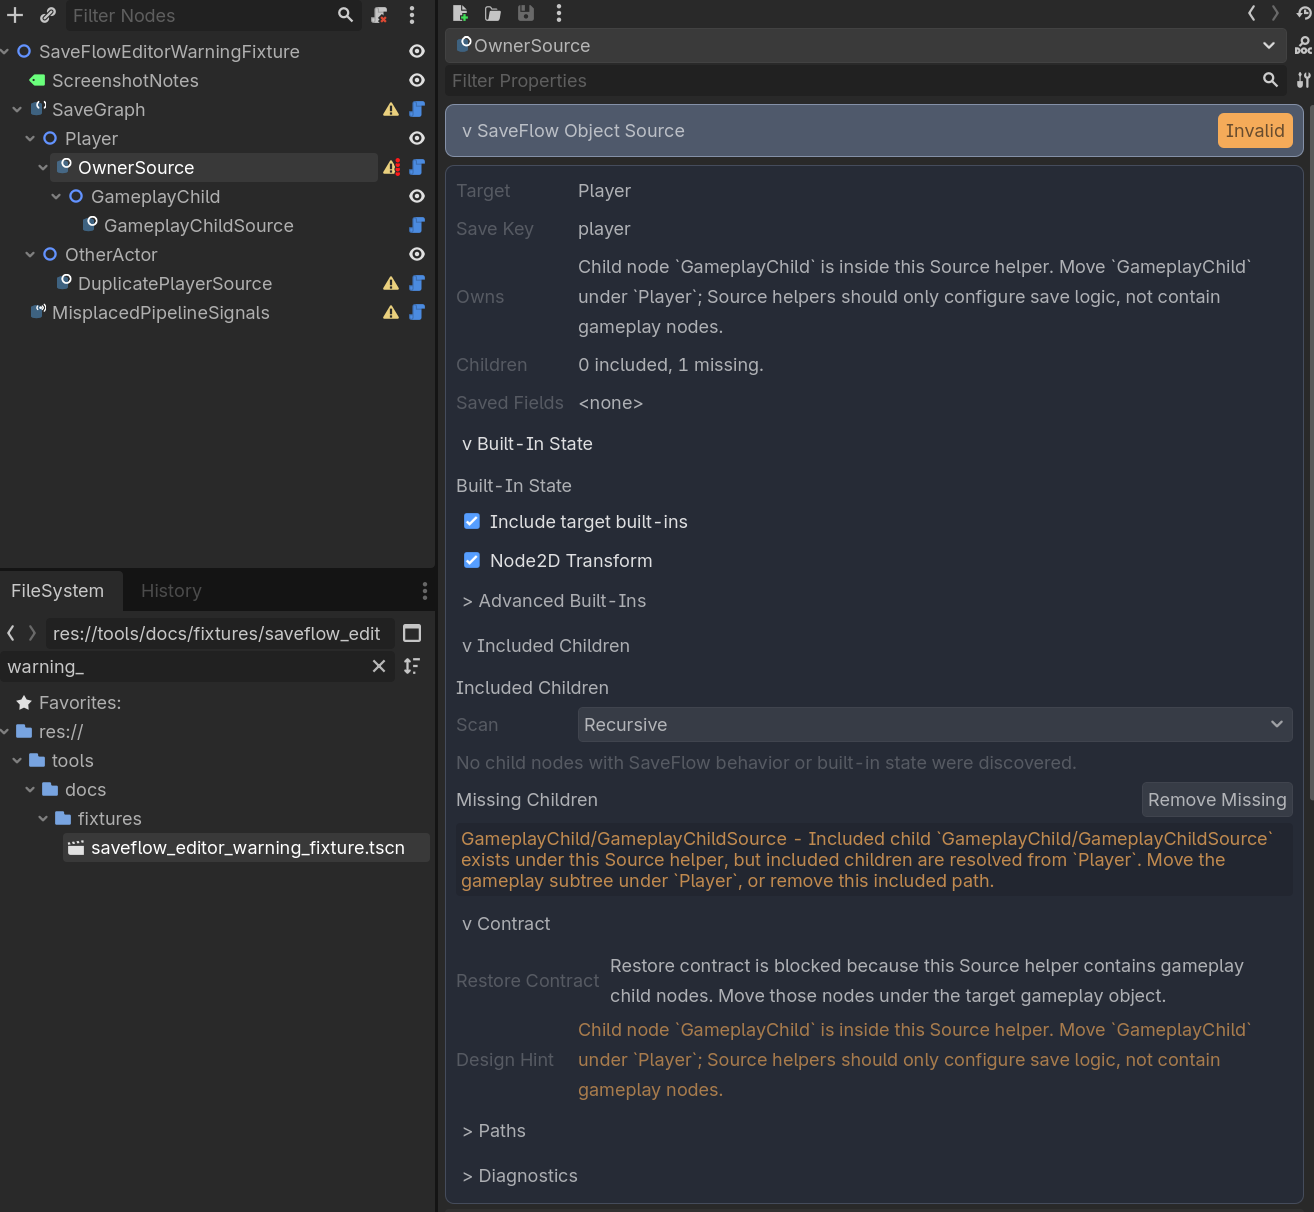Click the Remove Missing button
The width and height of the screenshot is (1314, 1212).
(x=1217, y=799)
